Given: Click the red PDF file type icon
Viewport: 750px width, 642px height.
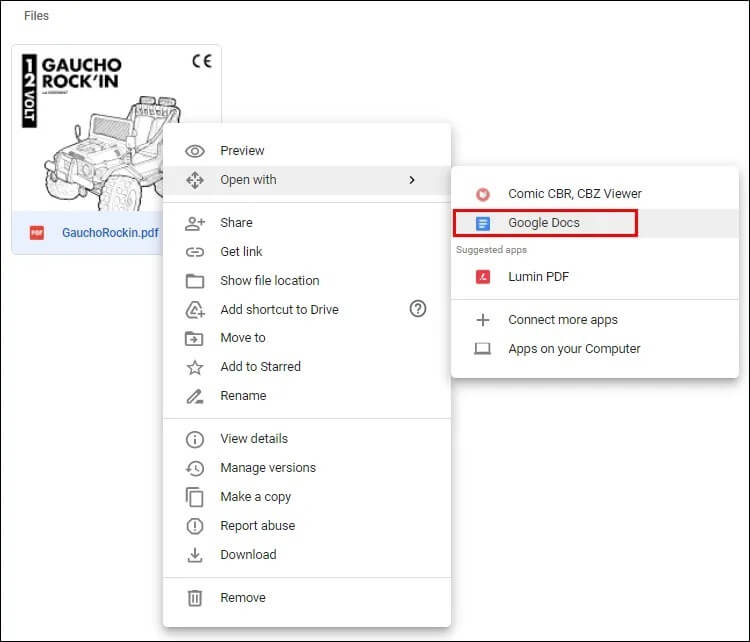Looking at the screenshot, I should click(x=37, y=233).
